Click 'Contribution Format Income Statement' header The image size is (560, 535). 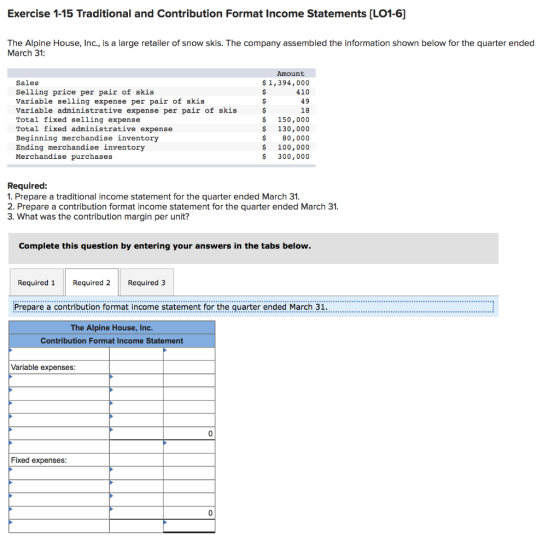pos(112,341)
